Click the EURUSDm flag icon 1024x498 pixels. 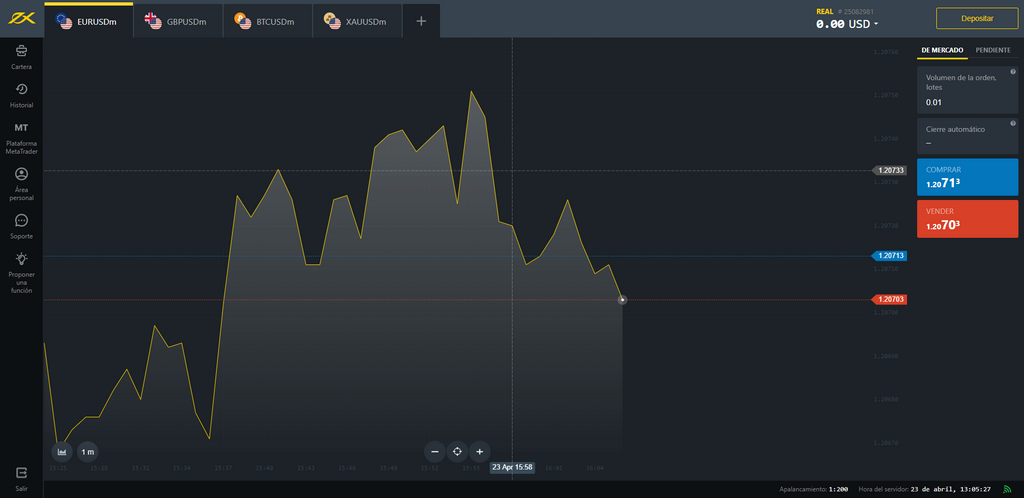pyautogui.click(x=64, y=21)
